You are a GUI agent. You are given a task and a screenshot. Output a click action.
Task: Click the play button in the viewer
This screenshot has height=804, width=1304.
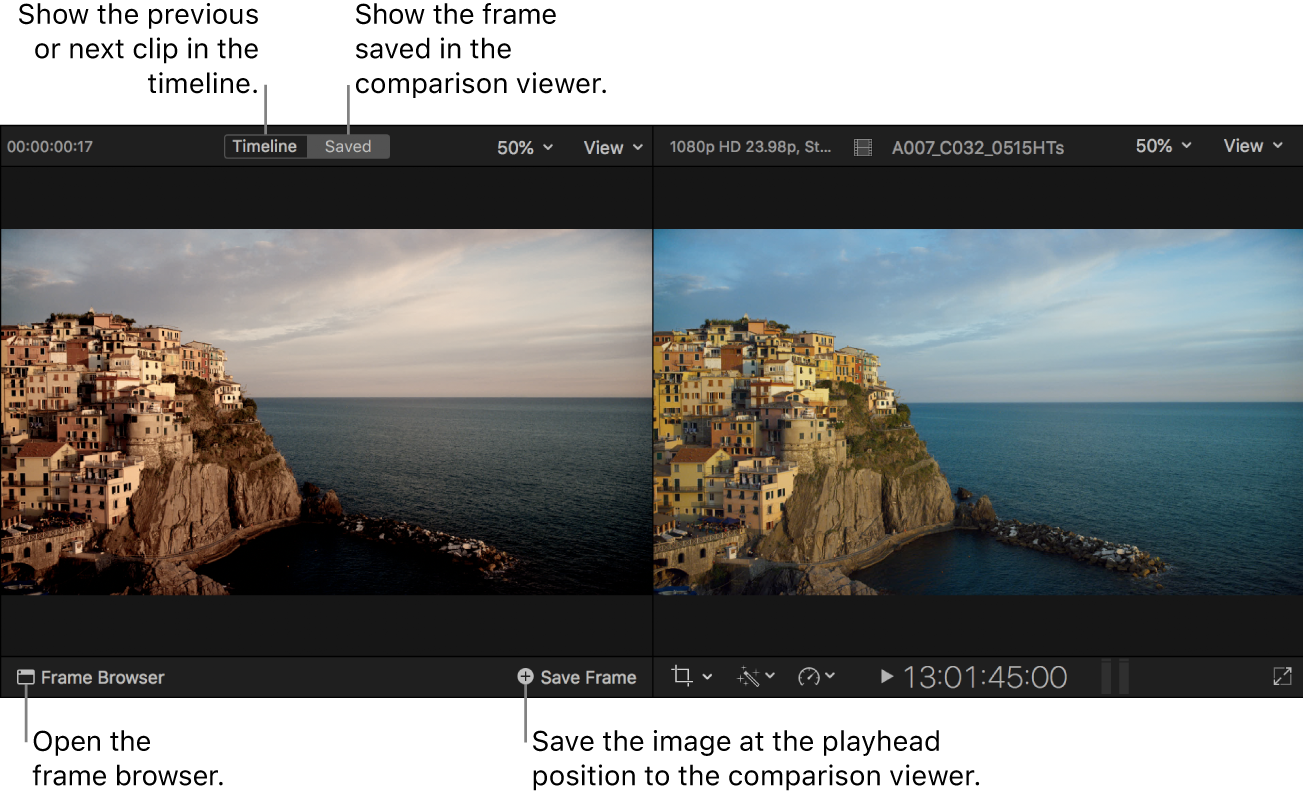[x=886, y=676]
